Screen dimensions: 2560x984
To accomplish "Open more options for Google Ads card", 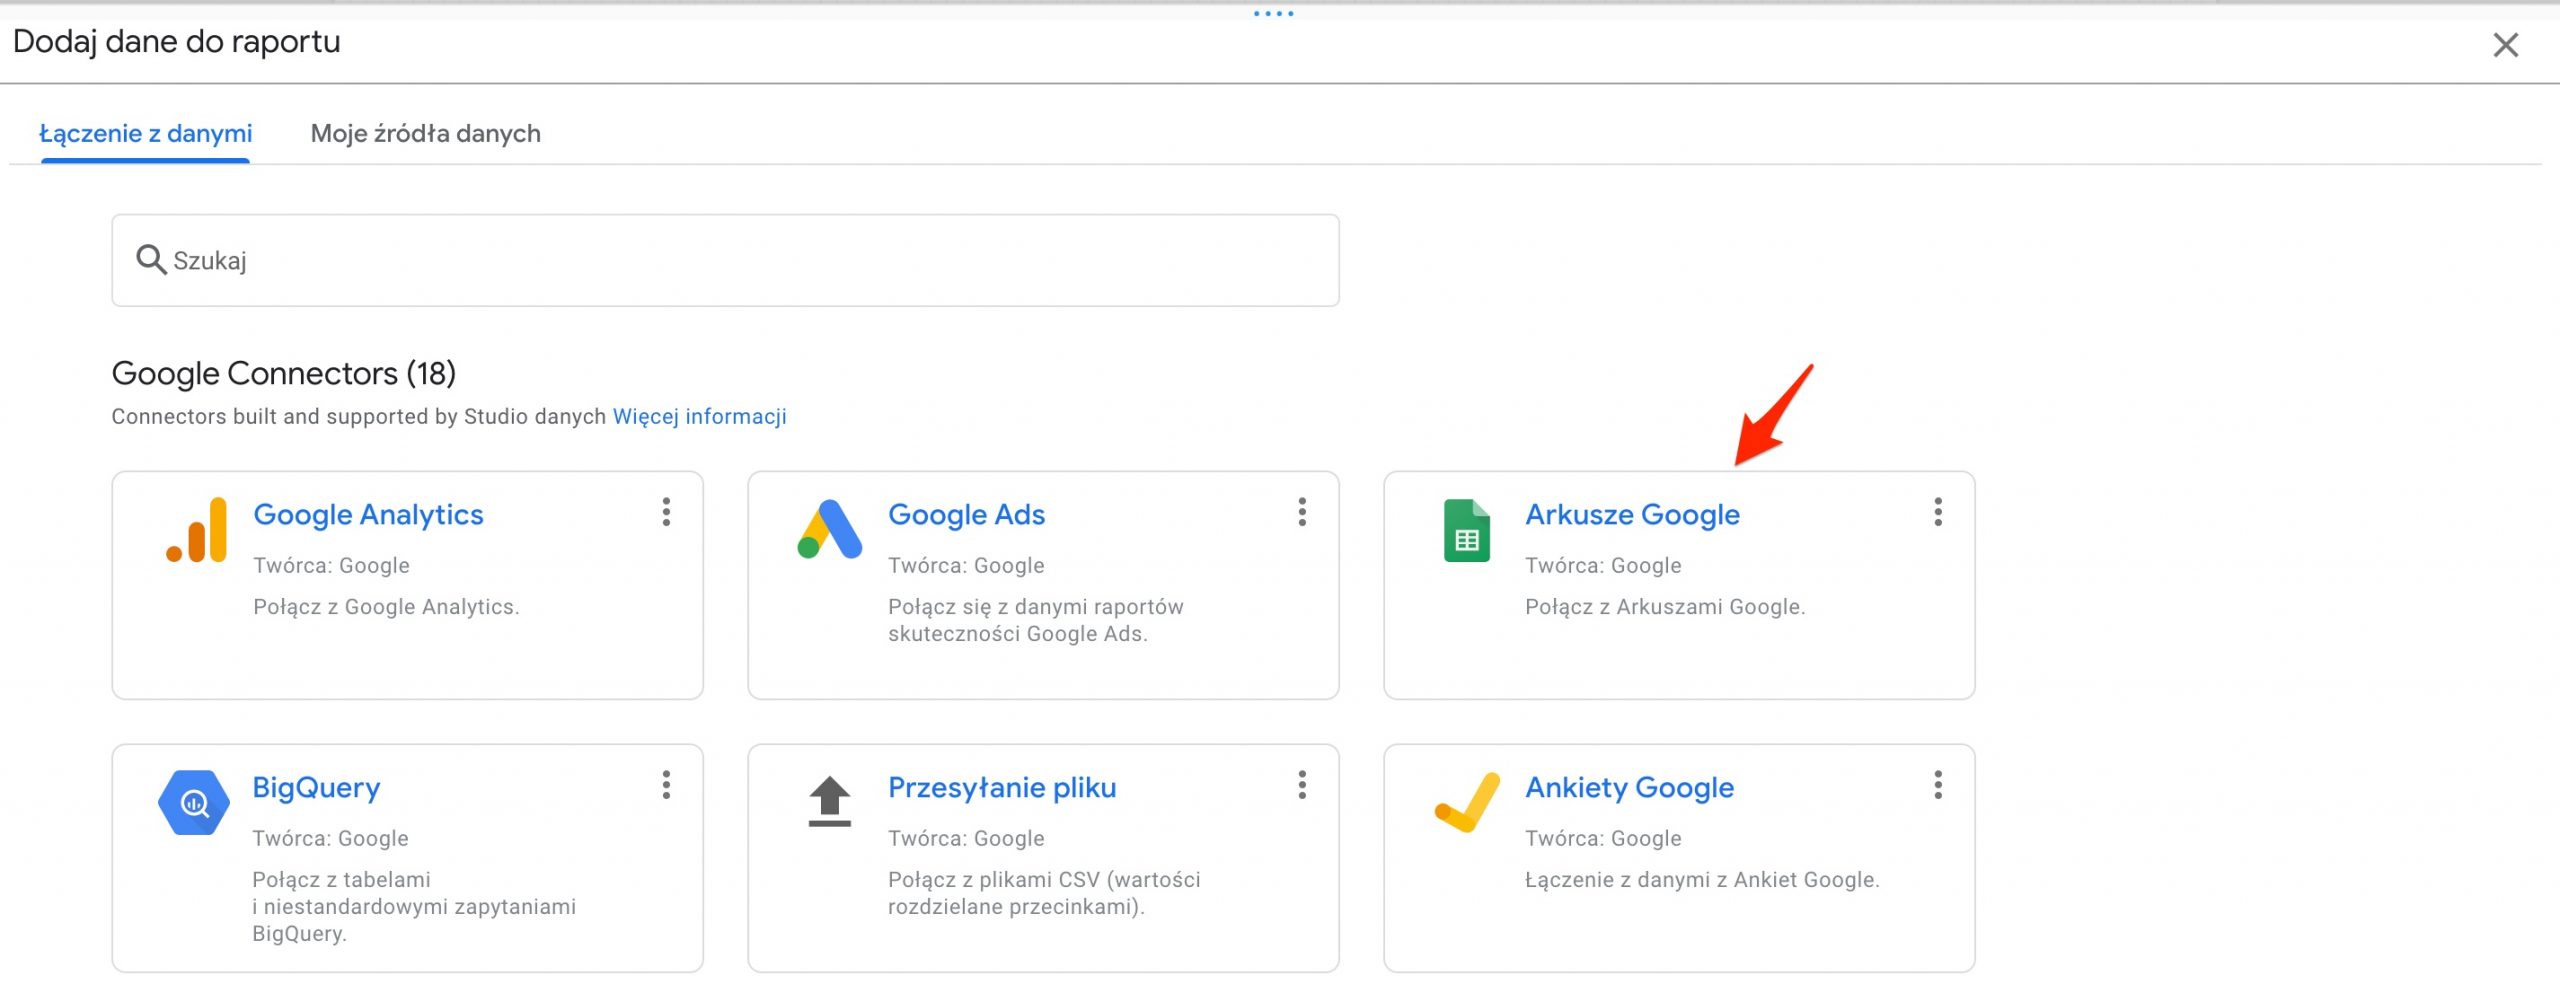I will 1302,512.
